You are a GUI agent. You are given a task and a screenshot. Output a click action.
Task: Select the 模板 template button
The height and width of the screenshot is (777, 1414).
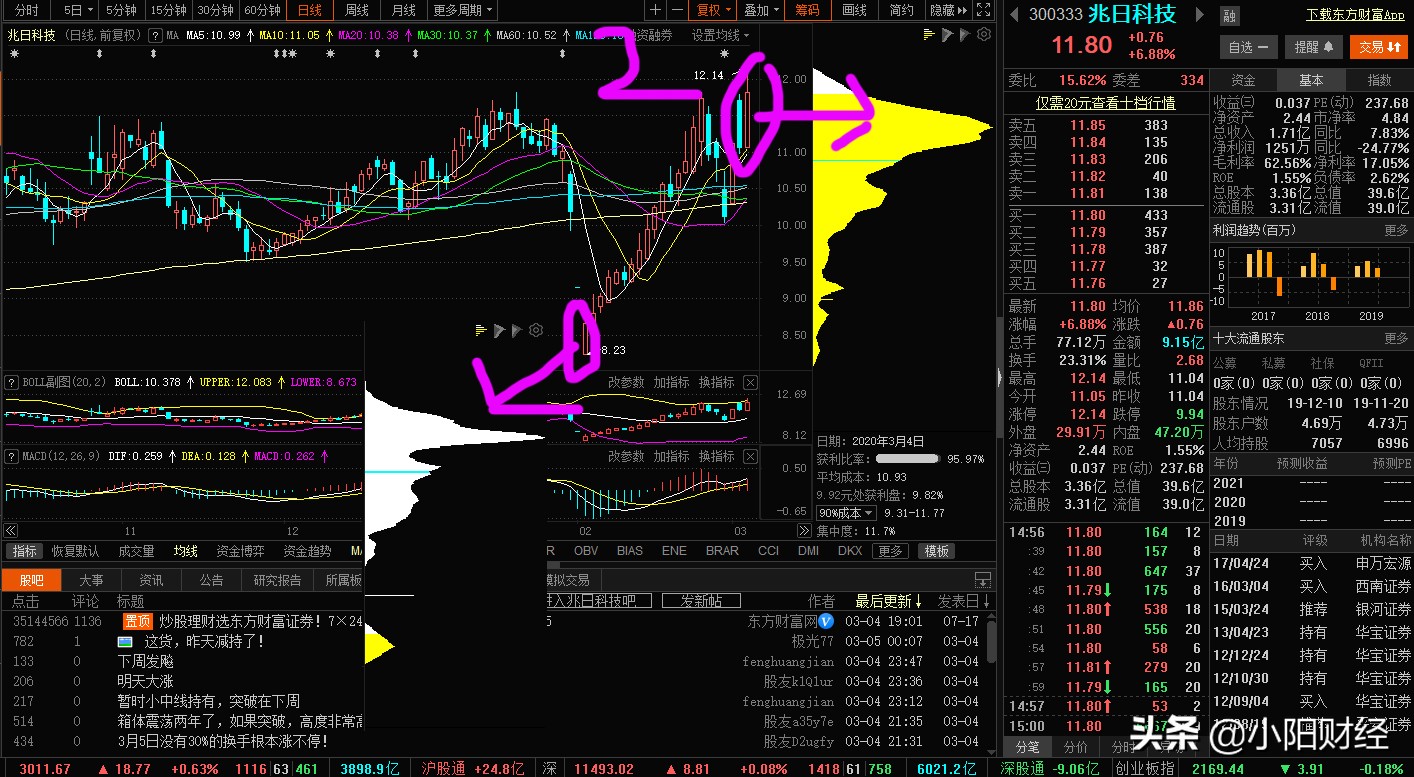tap(937, 551)
